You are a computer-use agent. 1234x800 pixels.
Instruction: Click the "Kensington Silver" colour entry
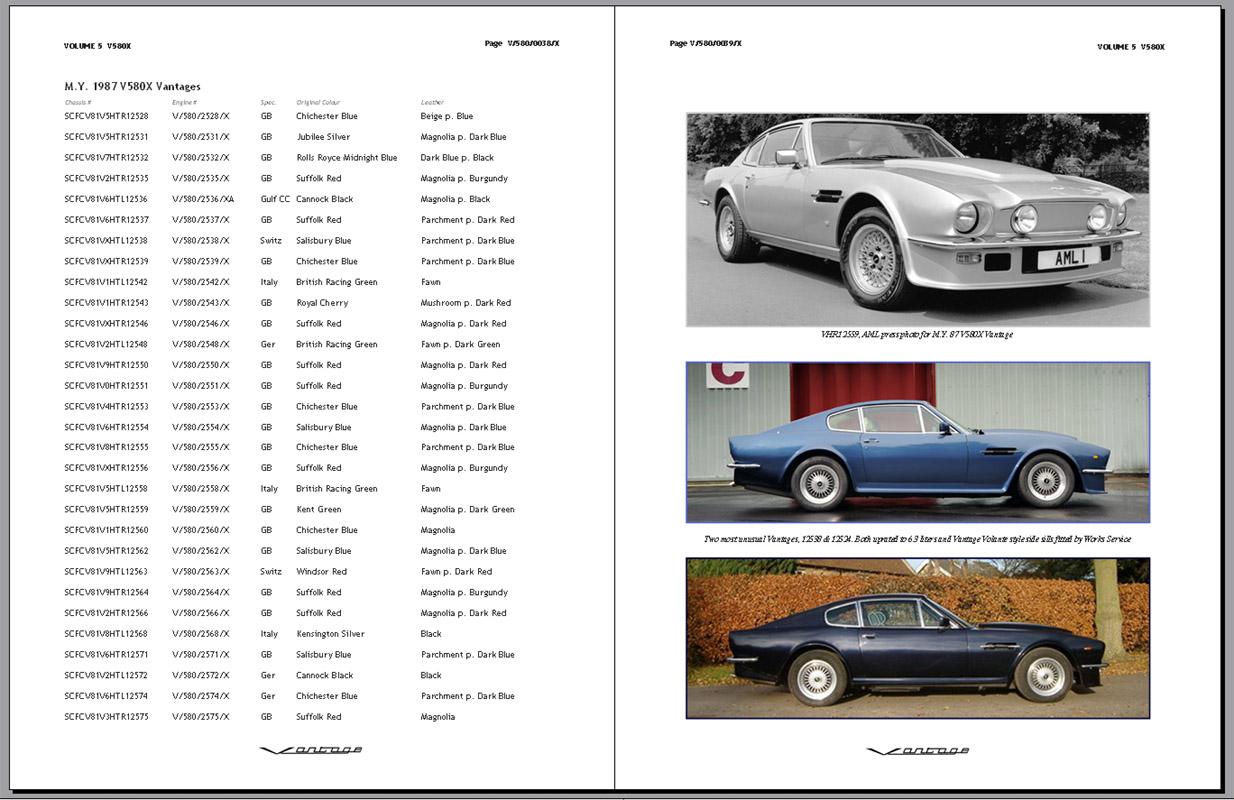[x=330, y=634]
